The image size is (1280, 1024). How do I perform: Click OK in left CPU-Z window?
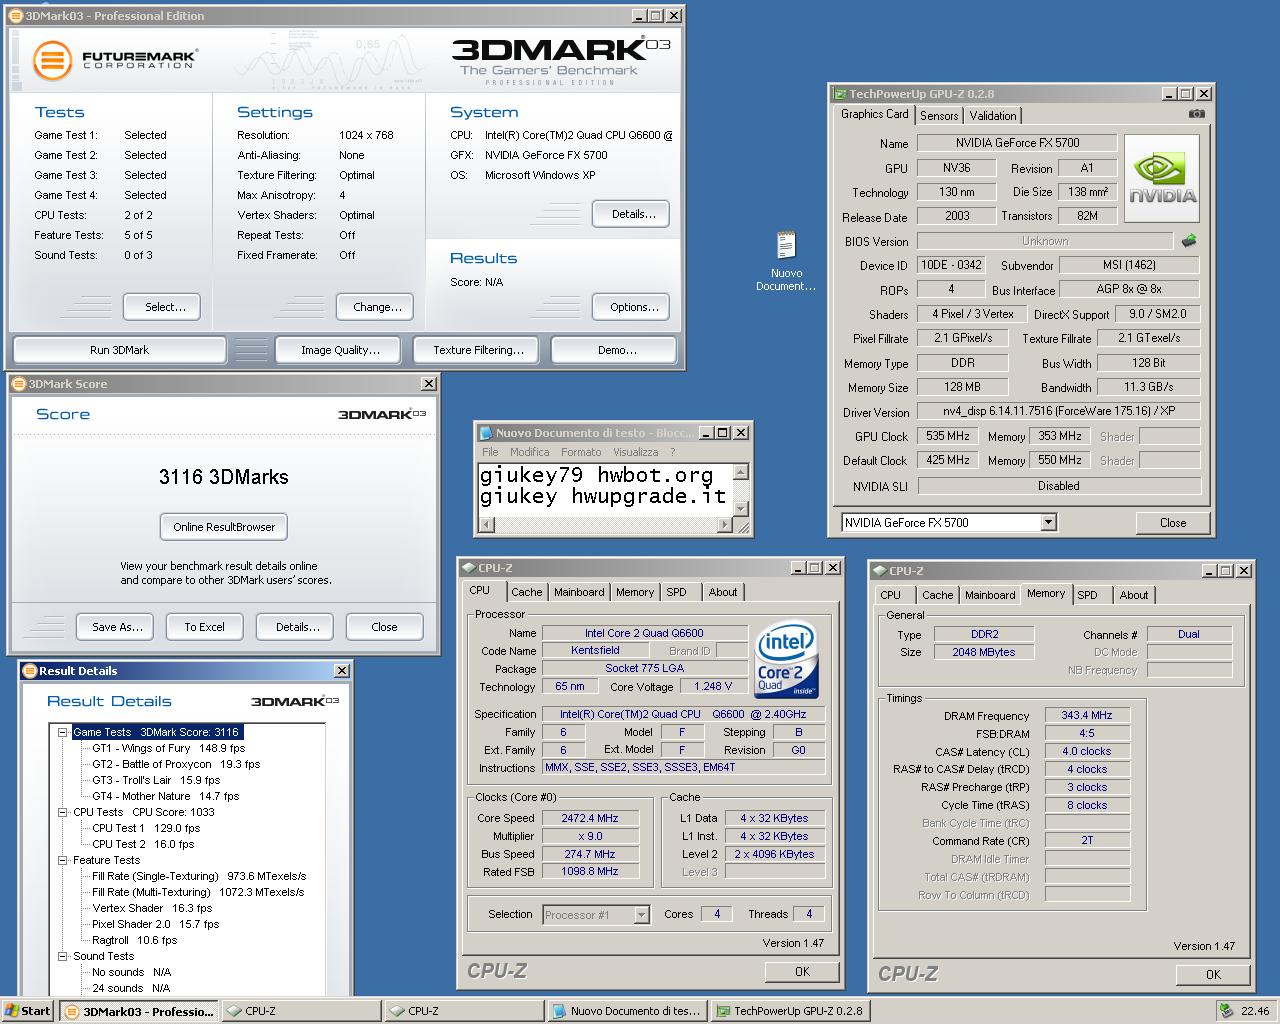click(802, 971)
